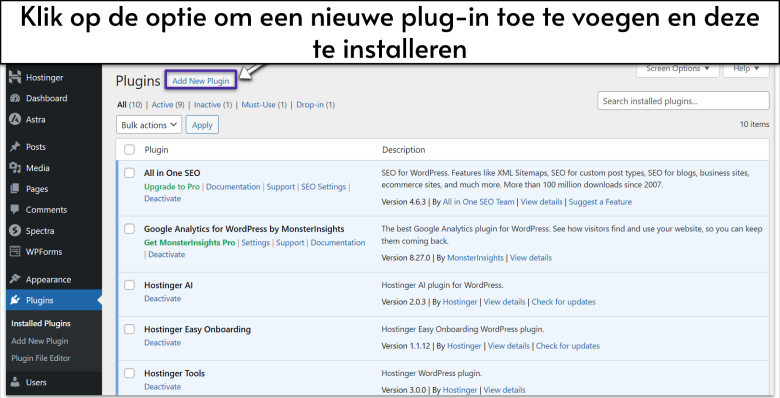Click the Media library icon

[15, 168]
